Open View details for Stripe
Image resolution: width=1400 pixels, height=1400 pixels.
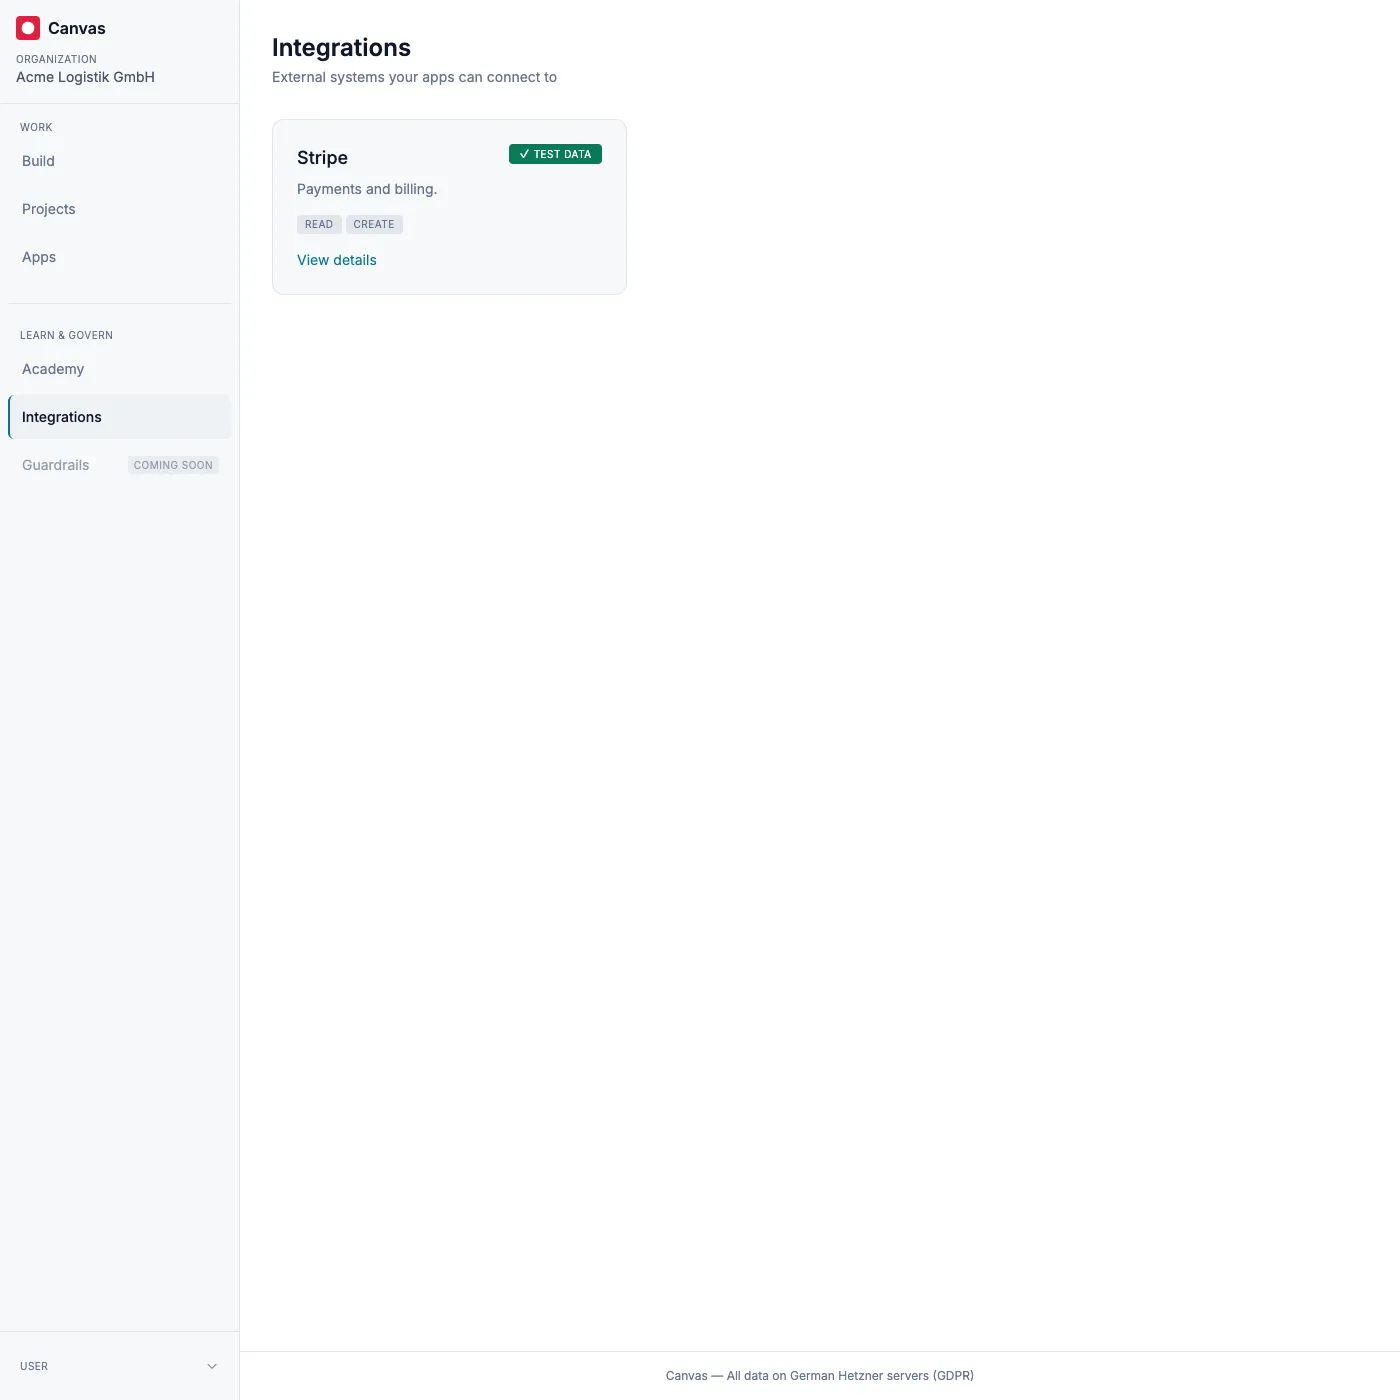(x=337, y=260)
